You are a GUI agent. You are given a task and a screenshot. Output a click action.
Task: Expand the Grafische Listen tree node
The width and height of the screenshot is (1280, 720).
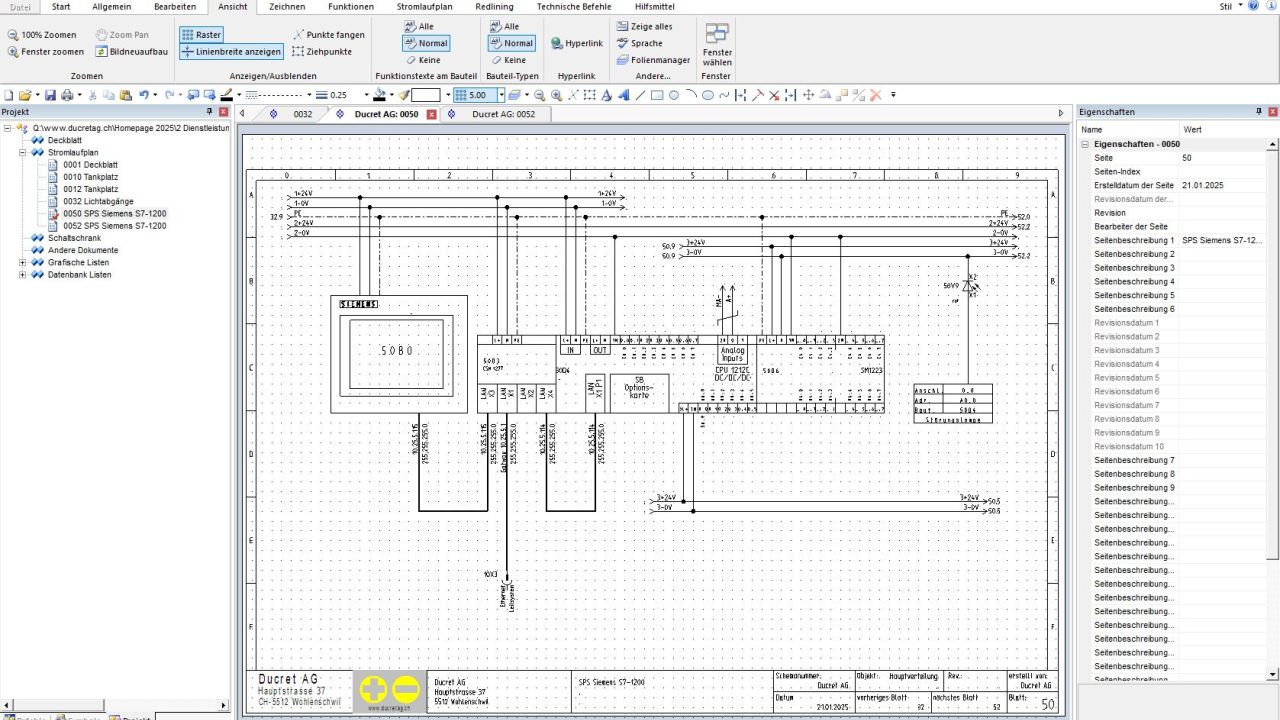[x=23, y=263]
